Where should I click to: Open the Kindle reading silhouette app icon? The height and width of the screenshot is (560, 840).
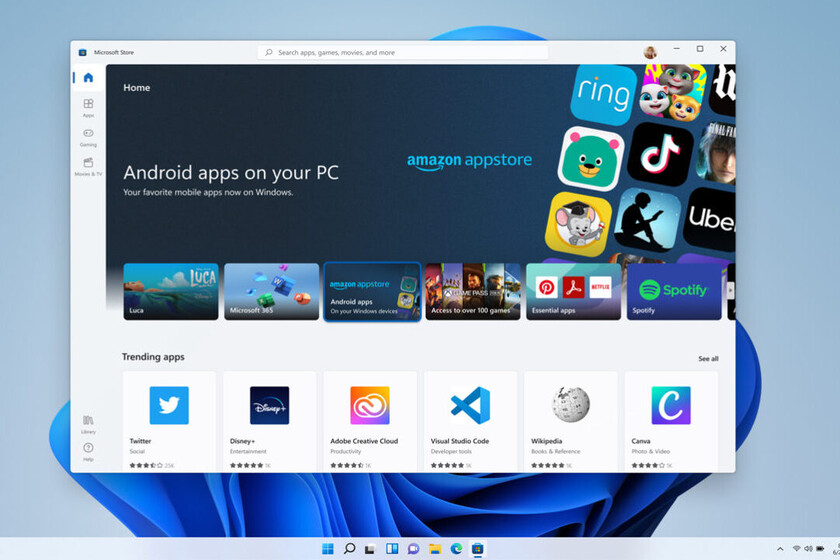click(x=648, y=220)
